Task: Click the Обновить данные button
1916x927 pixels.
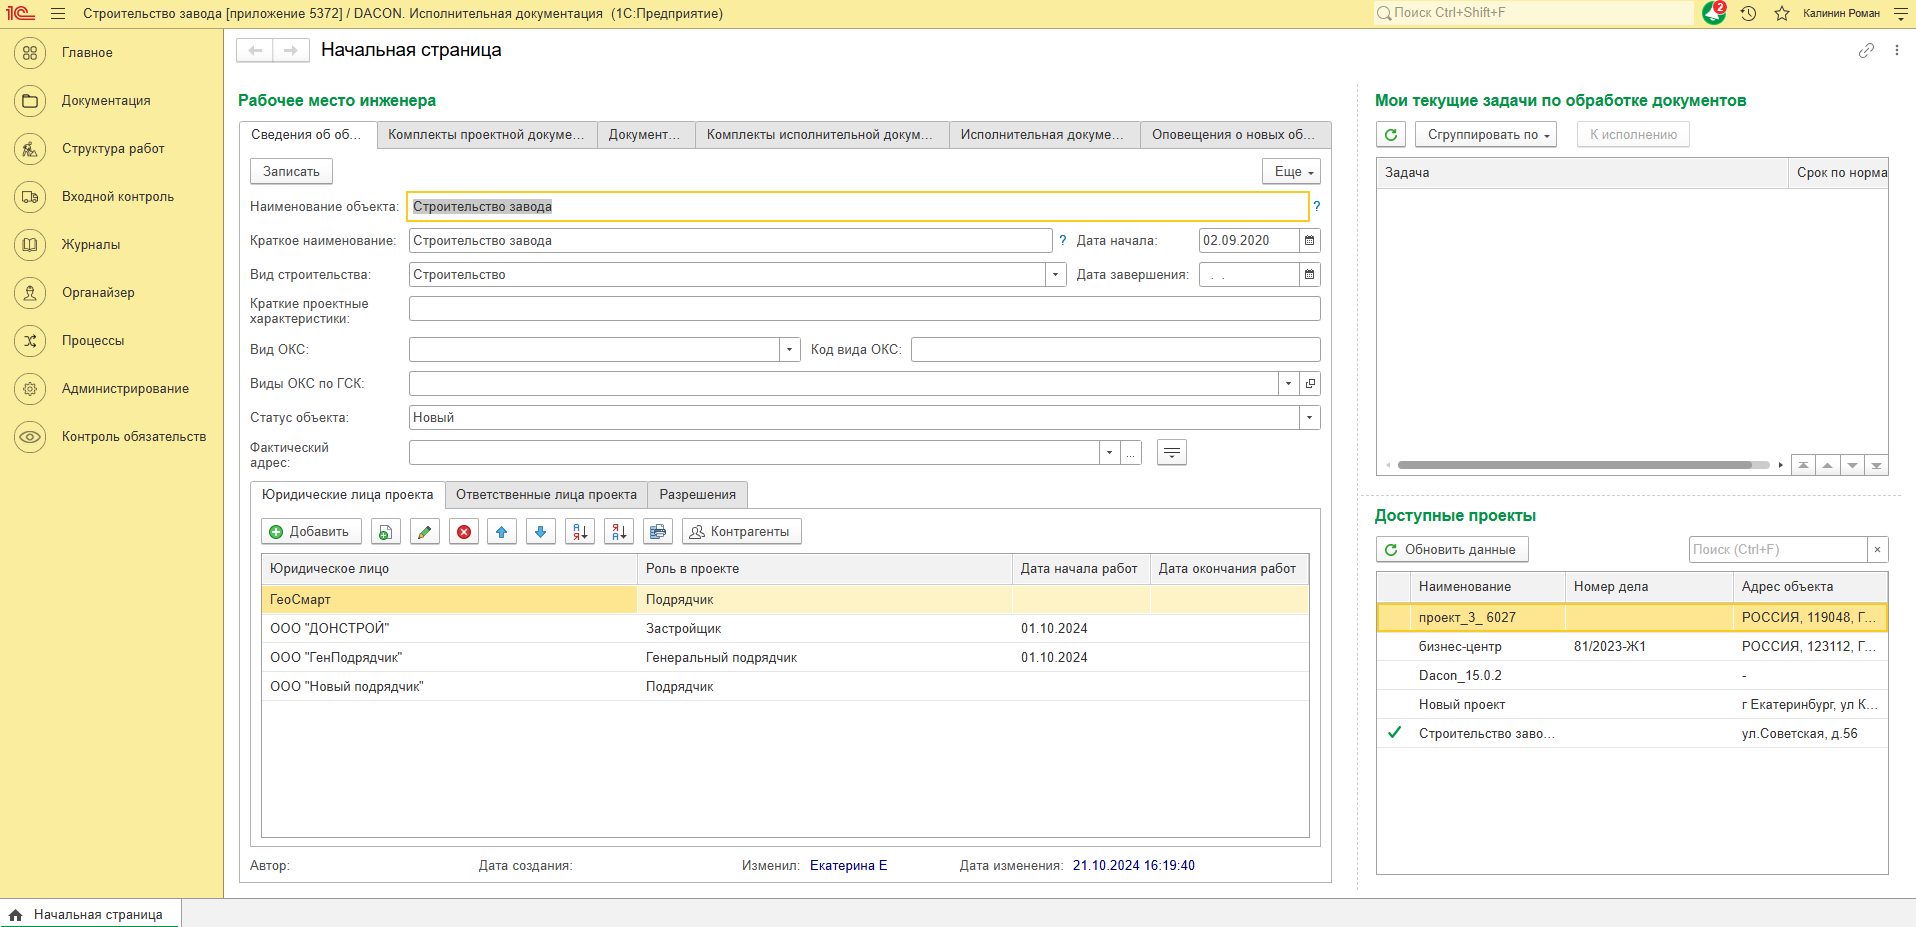Action: point(1451,550)
